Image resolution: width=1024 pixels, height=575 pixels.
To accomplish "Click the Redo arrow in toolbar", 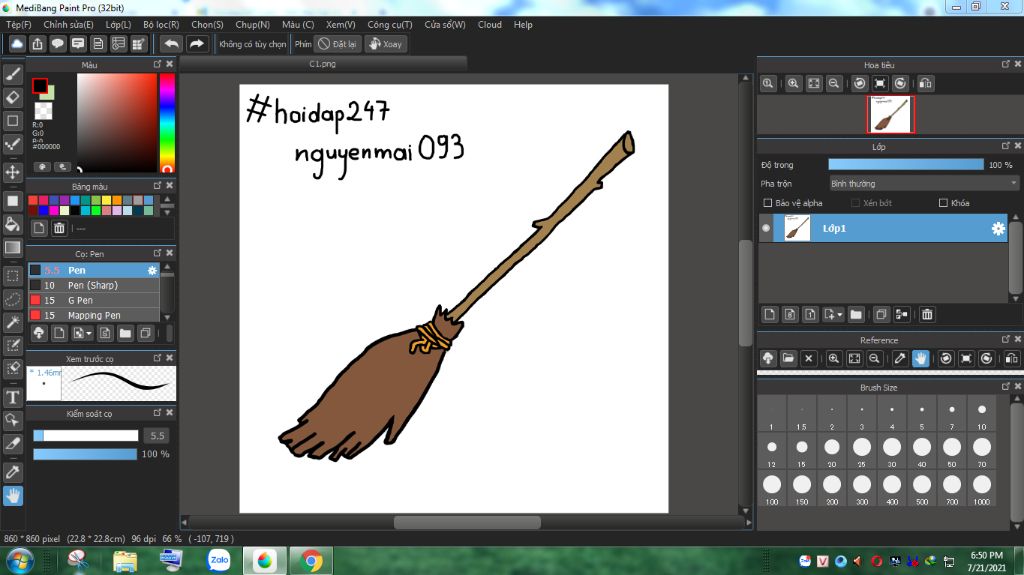I will pyautogui.click(x=197, y=44).
